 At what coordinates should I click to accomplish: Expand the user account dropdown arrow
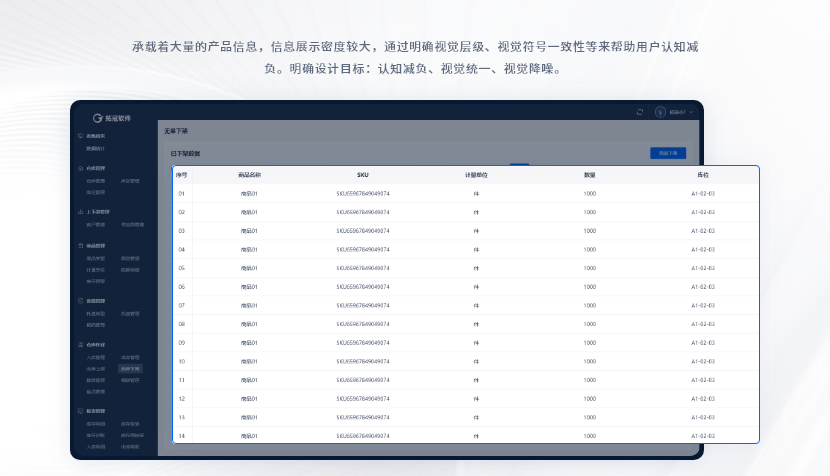pyautogui.click(x=691, y=112)
